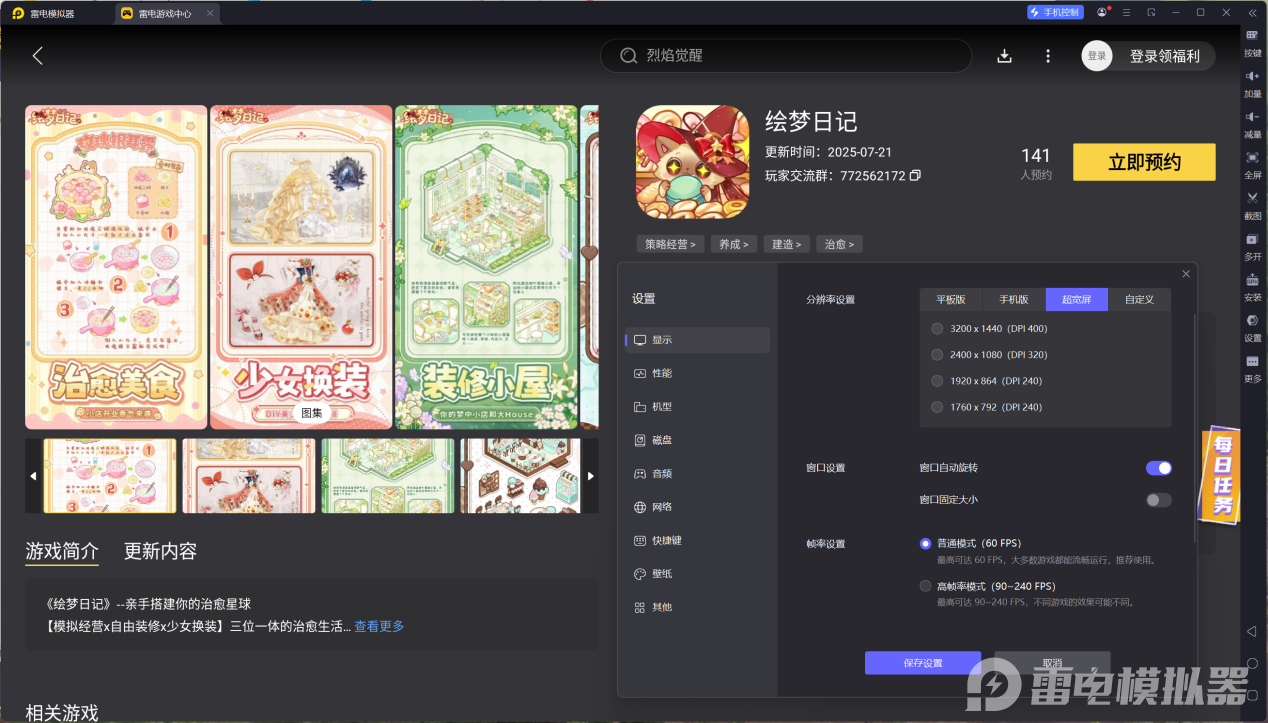Switch to 平板版 resolution tab
The width and height of the screenshot is (1268, 723).
pyautogui.click(x=951, y=299)
